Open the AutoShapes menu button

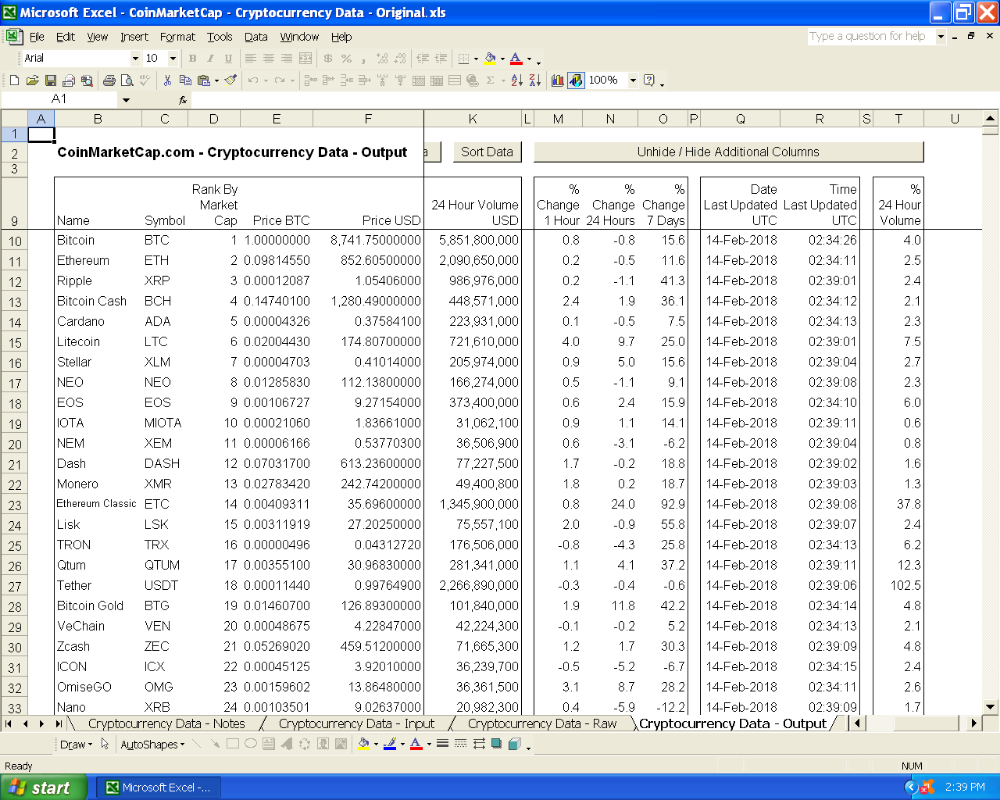pyautogui.click(x=152, y=744)
